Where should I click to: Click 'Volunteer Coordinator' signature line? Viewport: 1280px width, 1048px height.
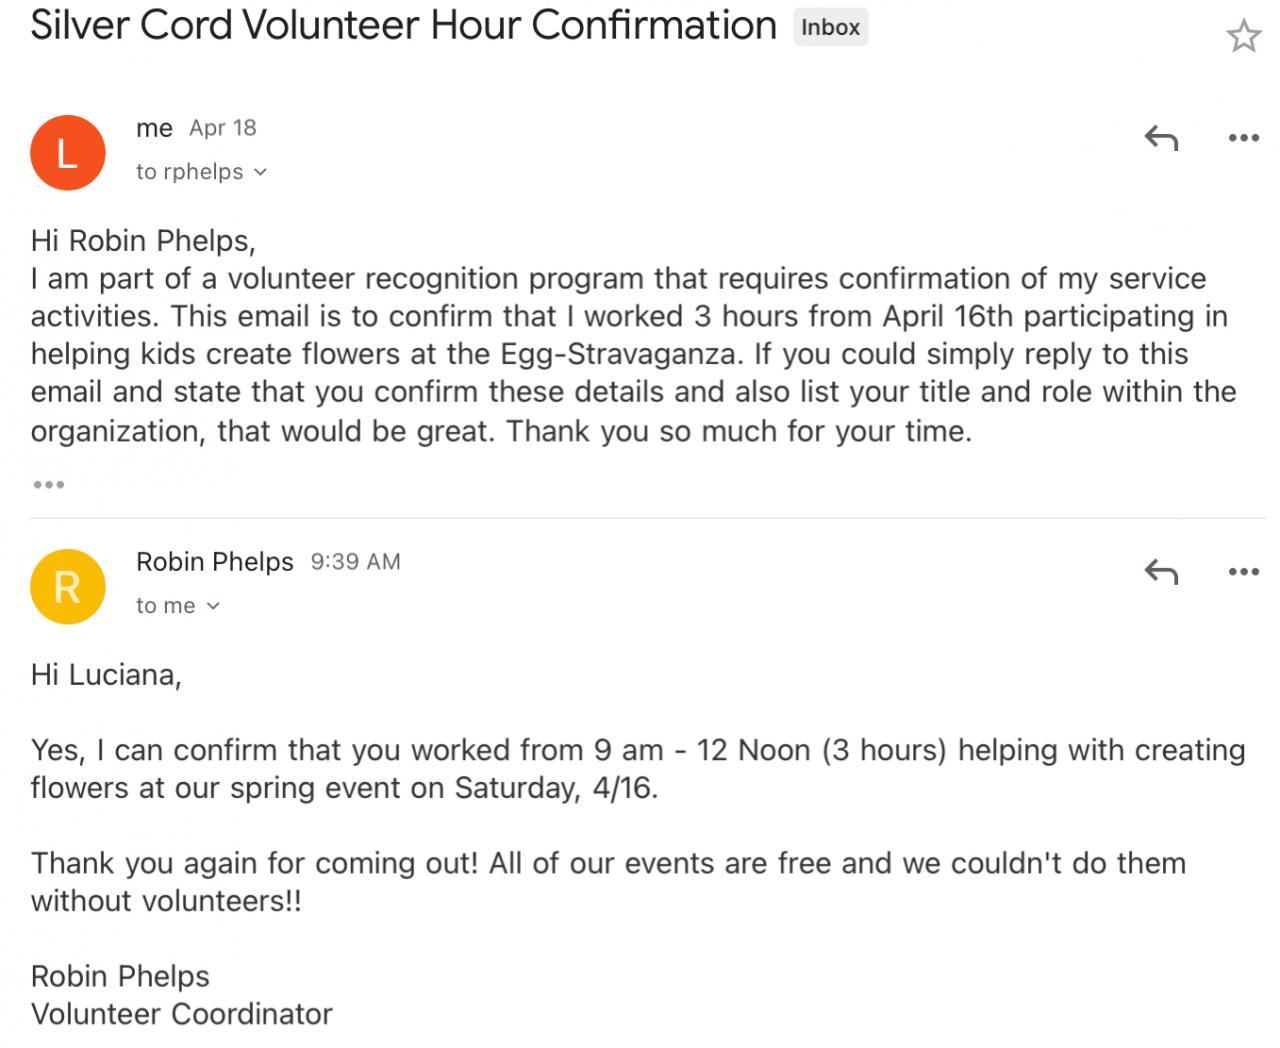pos(181,1014)
